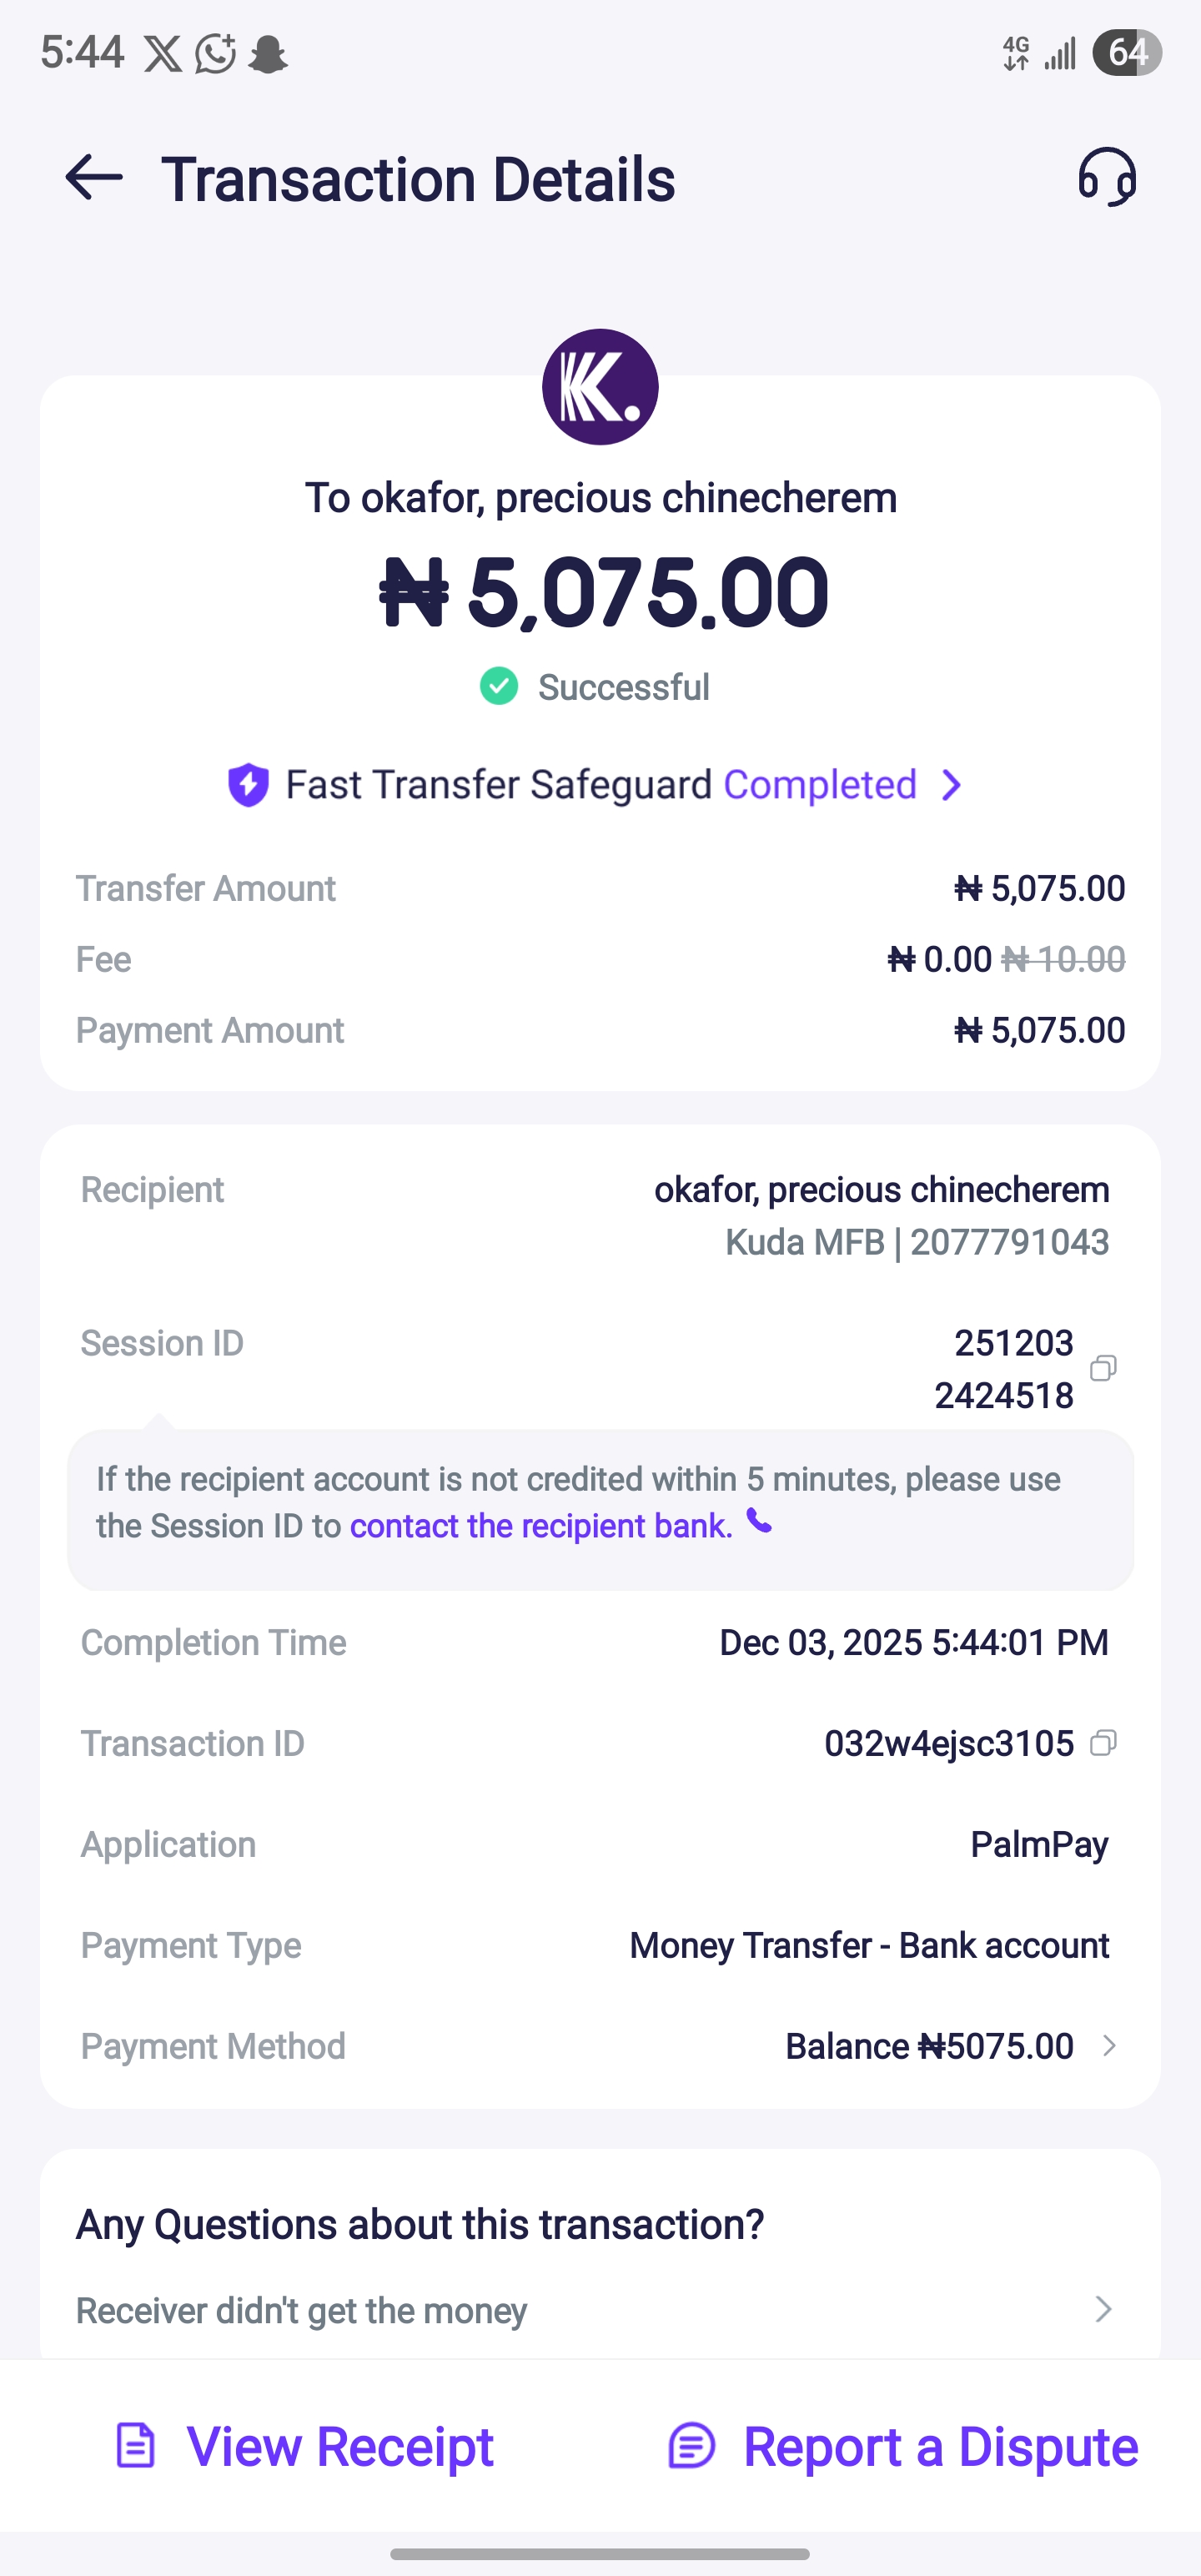
Task: Tap the Fast Transfer Safeguard shield icon
Action: tap(248, 785)
